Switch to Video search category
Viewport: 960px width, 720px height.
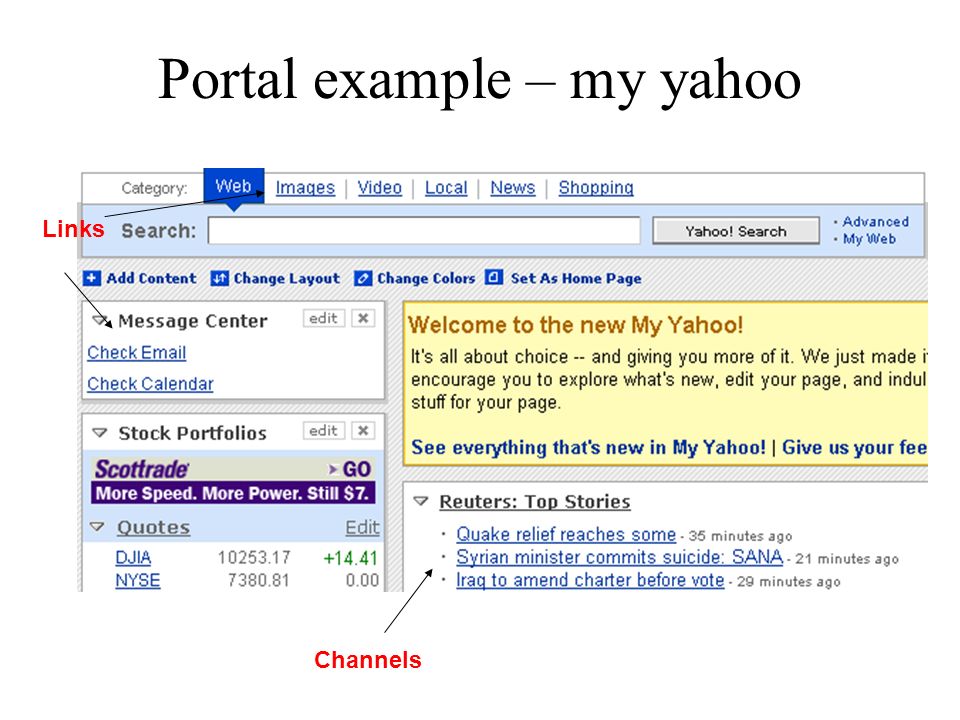point(380,187)
